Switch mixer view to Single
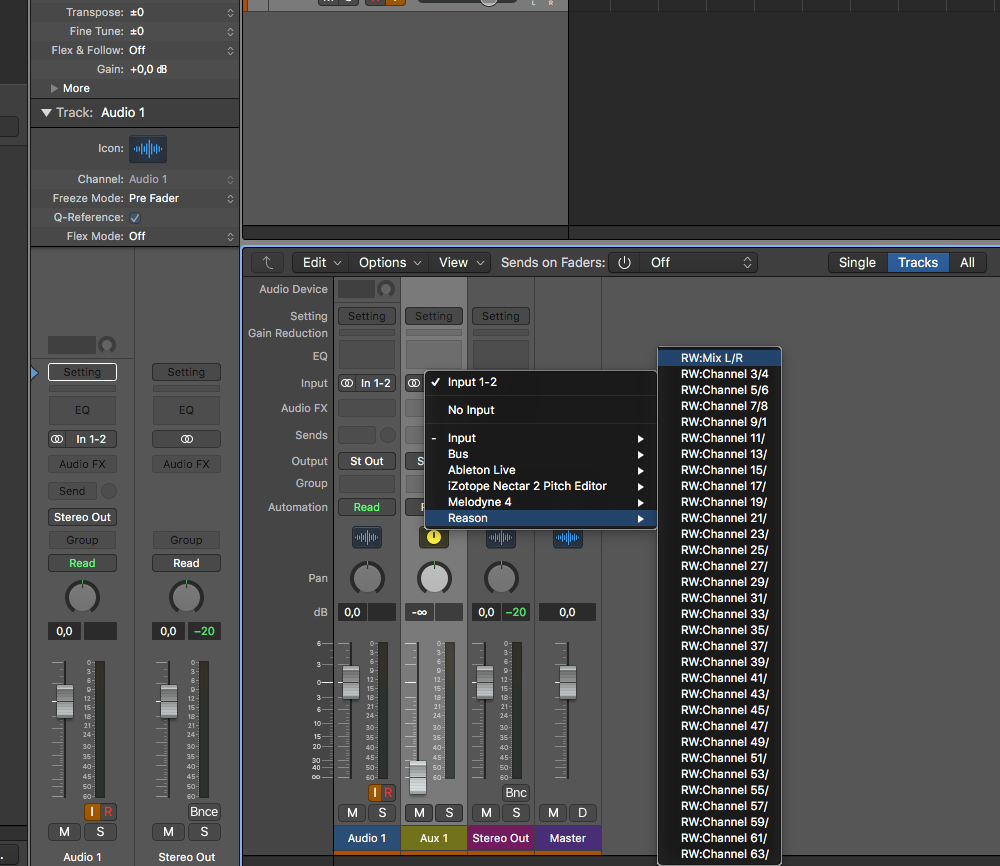This screenshot has width=1000, height=866. tap(857, 263)
